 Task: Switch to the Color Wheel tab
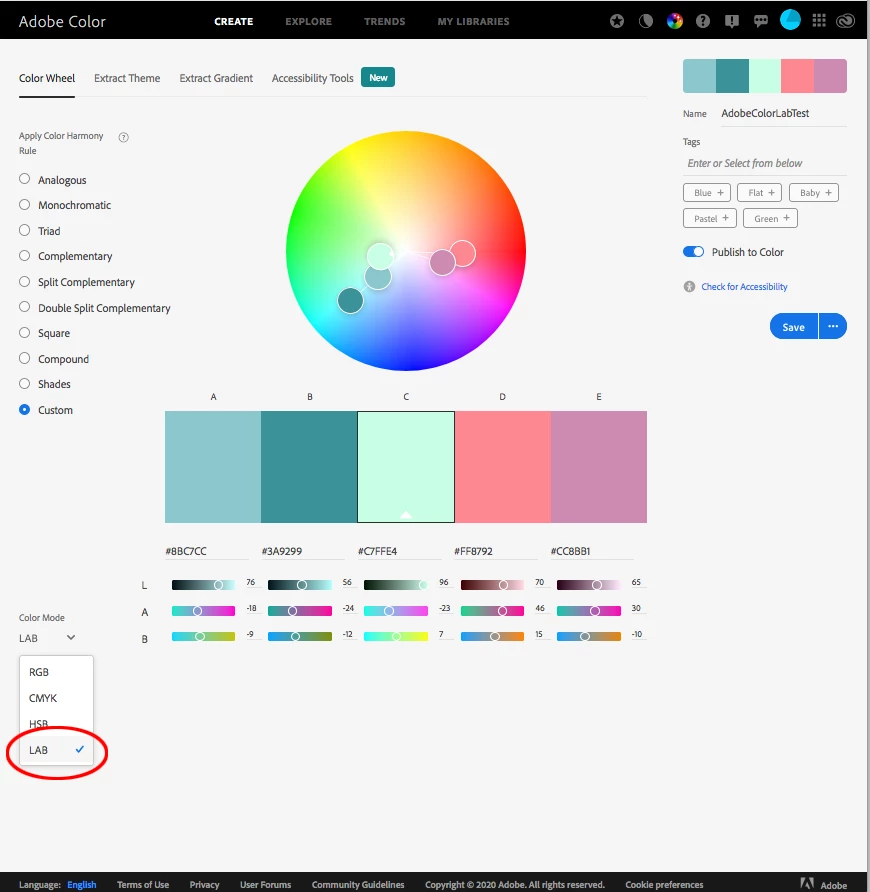pos(47,79)
